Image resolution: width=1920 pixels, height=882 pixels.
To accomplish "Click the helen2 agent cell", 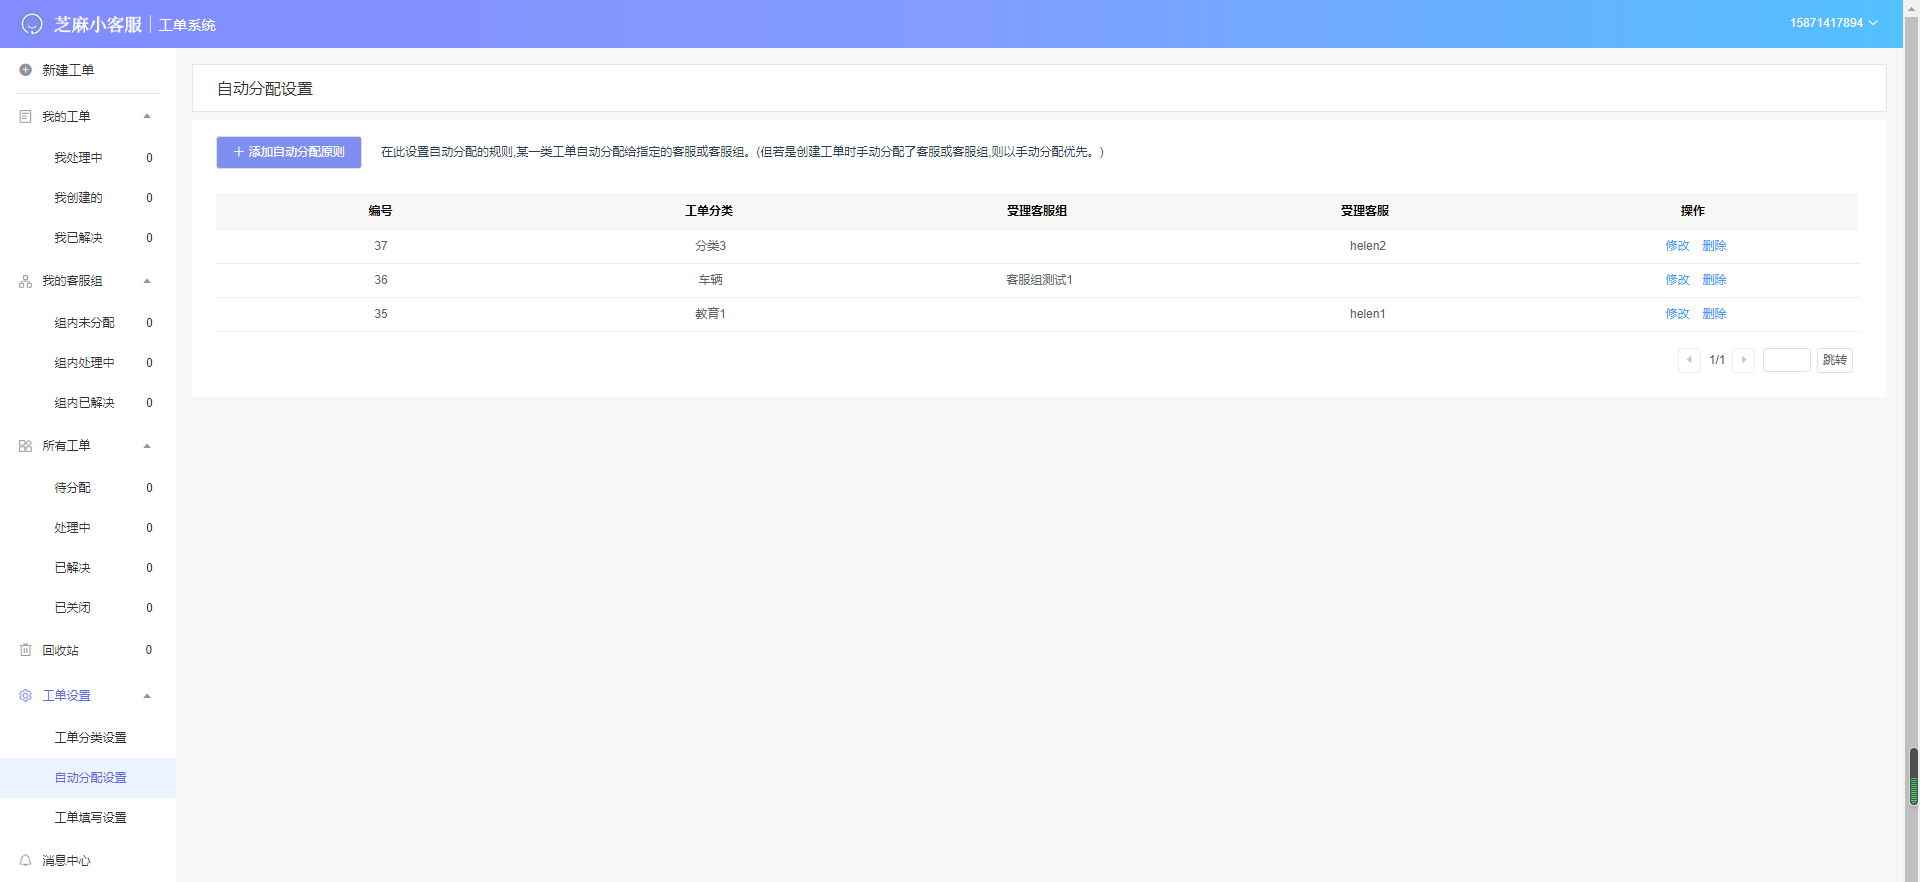I will click(x=1368, y=246).
